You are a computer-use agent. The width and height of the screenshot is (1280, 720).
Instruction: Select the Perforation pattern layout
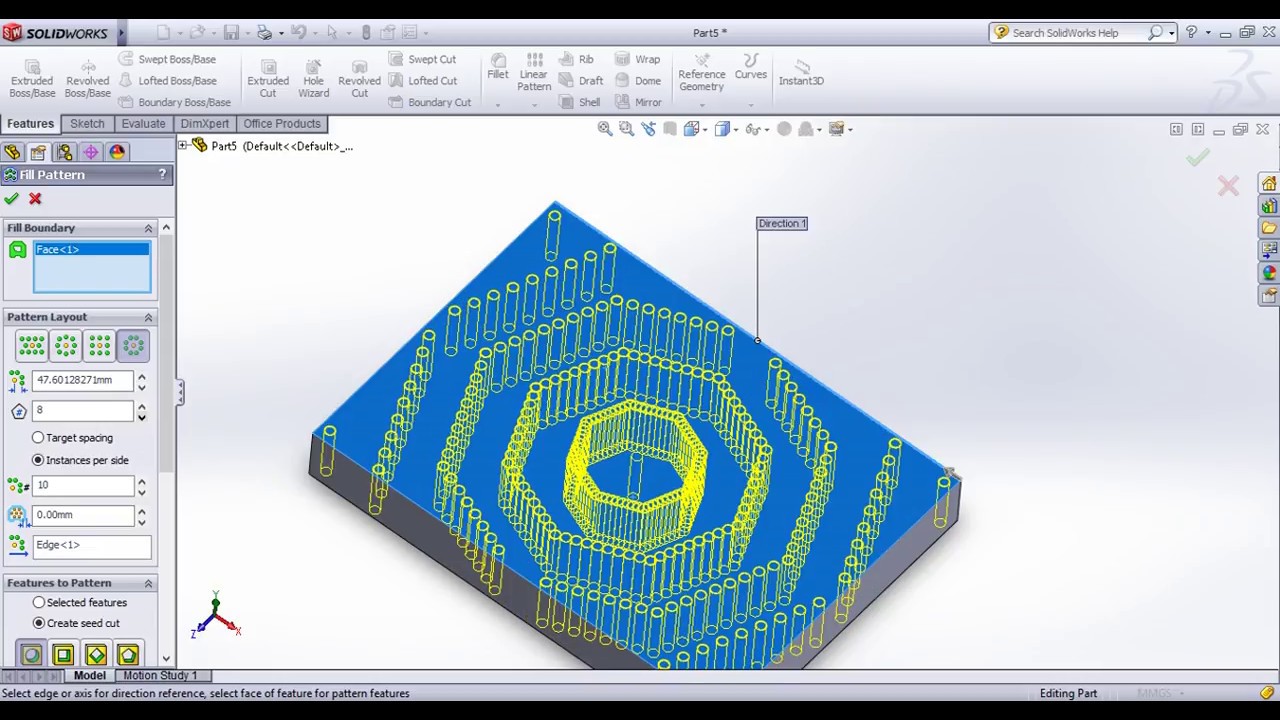[32, 346]
